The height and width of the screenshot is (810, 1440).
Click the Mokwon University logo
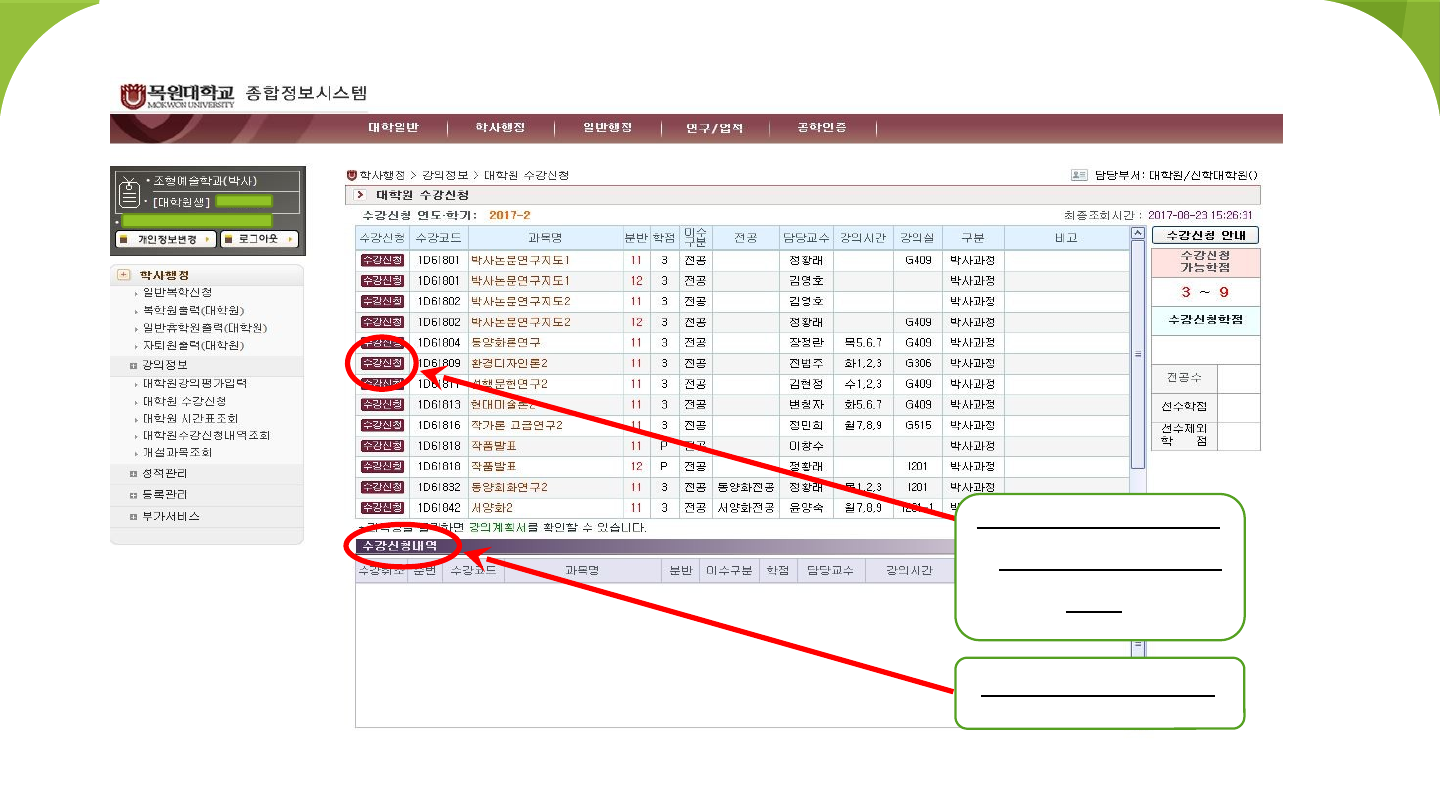(178, 95)
